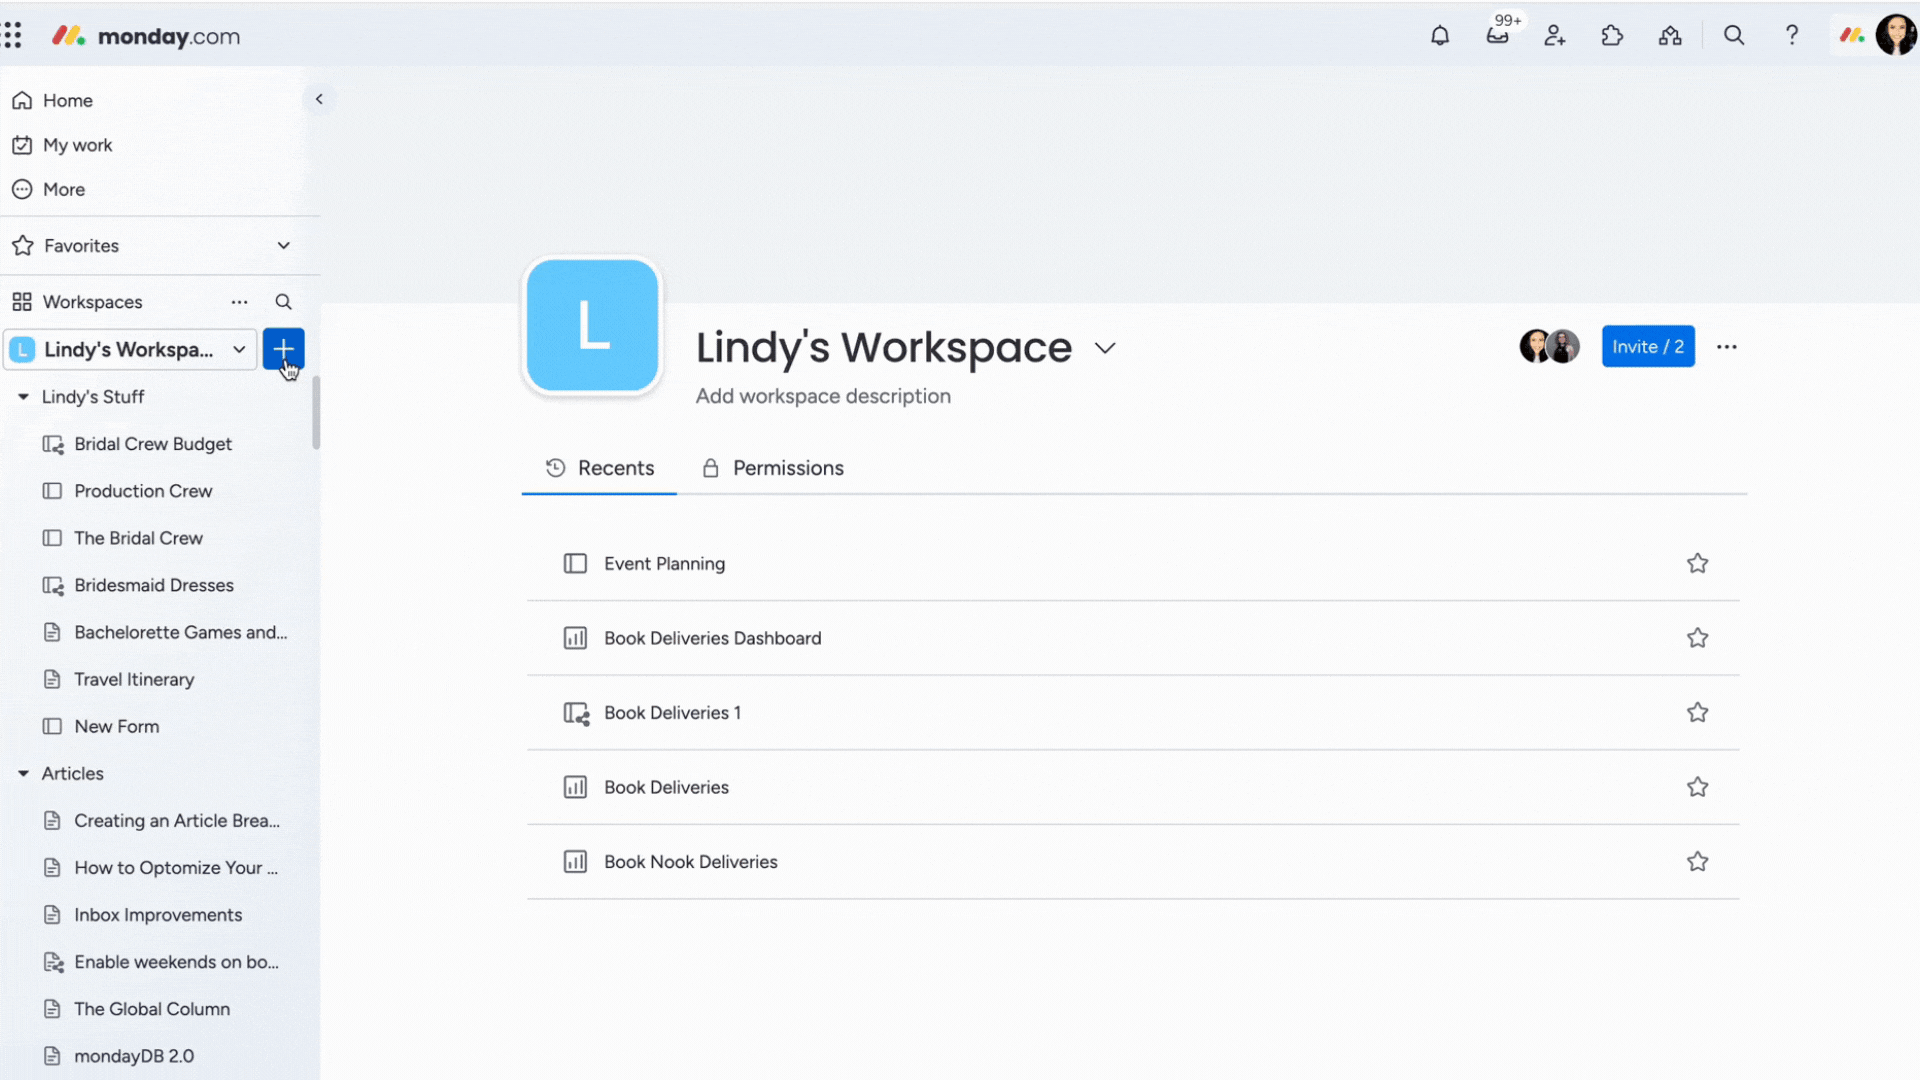Open the More menu
Image resolution: width=1920 pixels, height=1080 pixels.
click(x=48, y=189)
